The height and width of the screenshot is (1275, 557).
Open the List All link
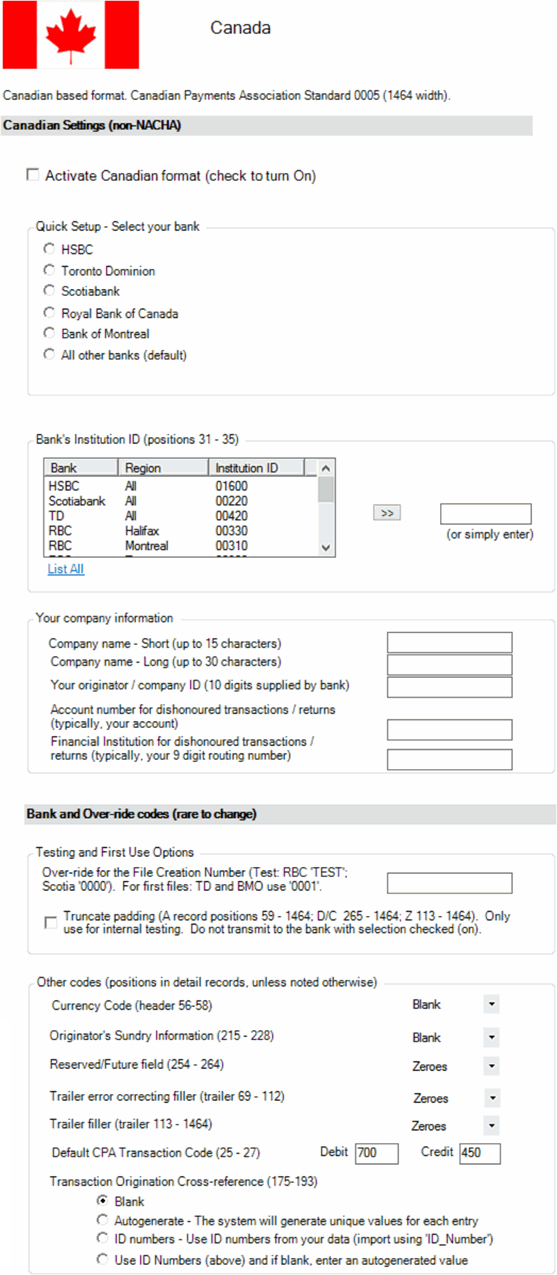pyautogui.click(x=66, y=568)
